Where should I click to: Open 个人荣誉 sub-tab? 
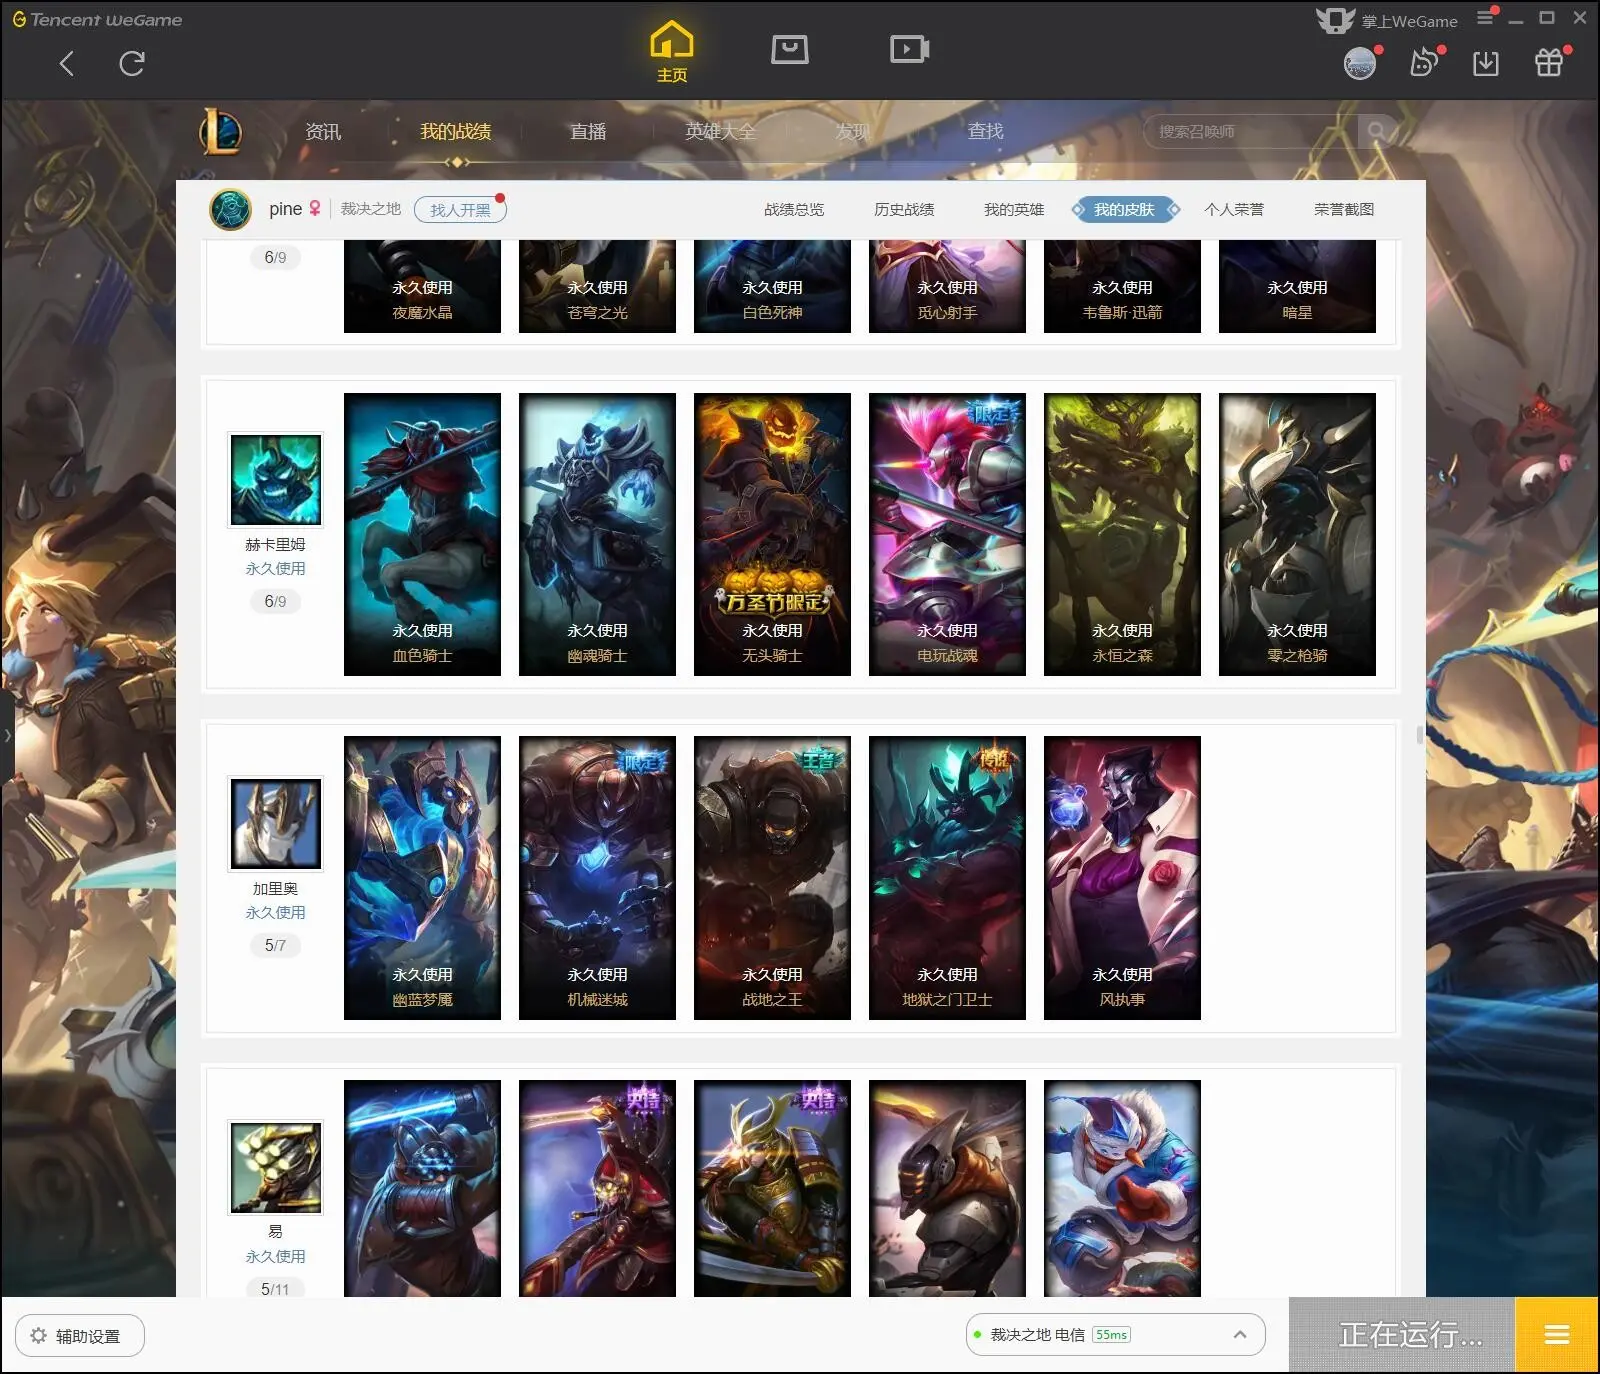(x=1234, y=210)
